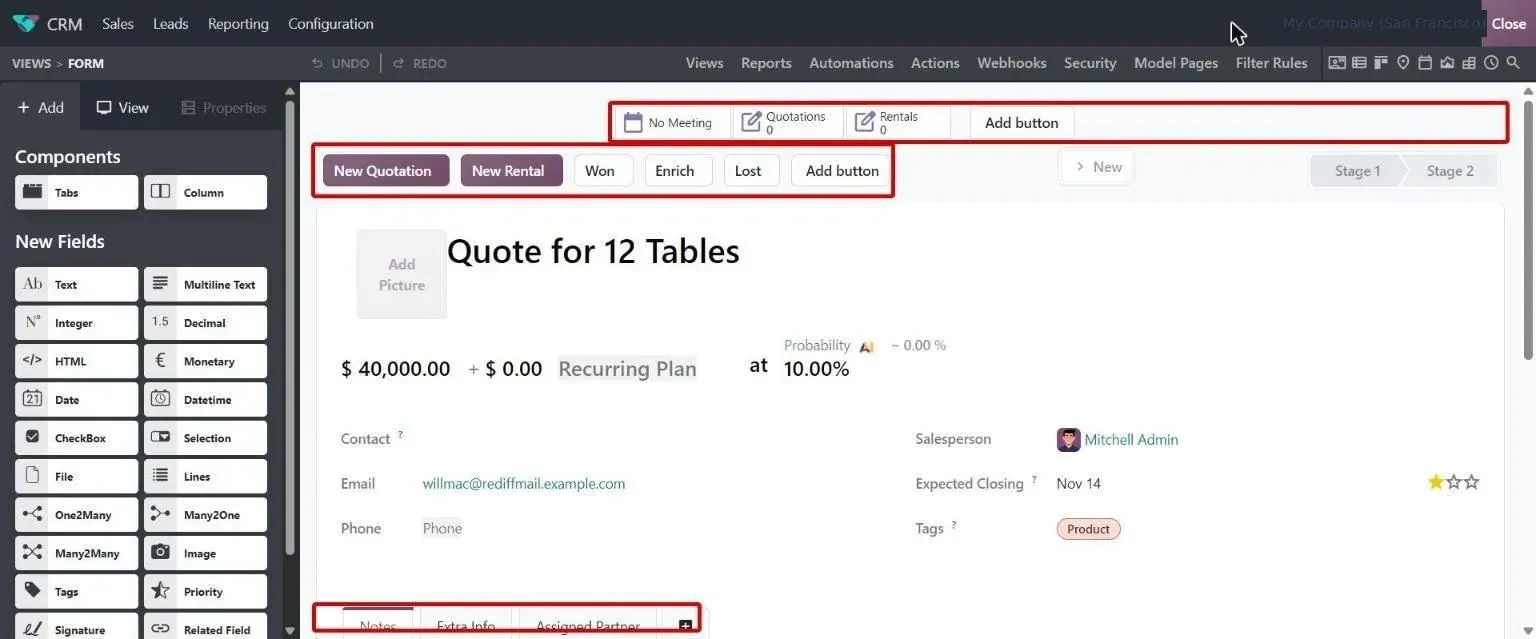This screenshot has width=1536, height=639.
Task: Click the CRM app logo icon
Action: [x=25, y=23]
